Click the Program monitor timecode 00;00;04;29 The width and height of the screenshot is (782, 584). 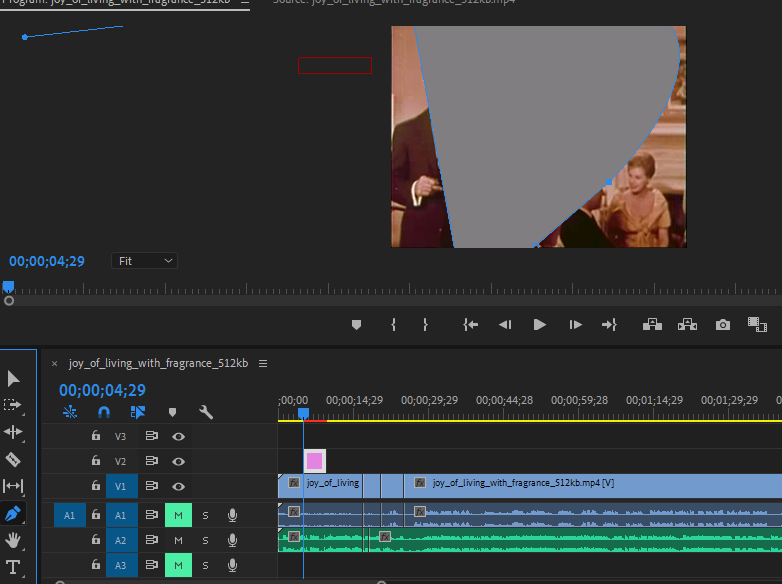(x=47, y=261)
